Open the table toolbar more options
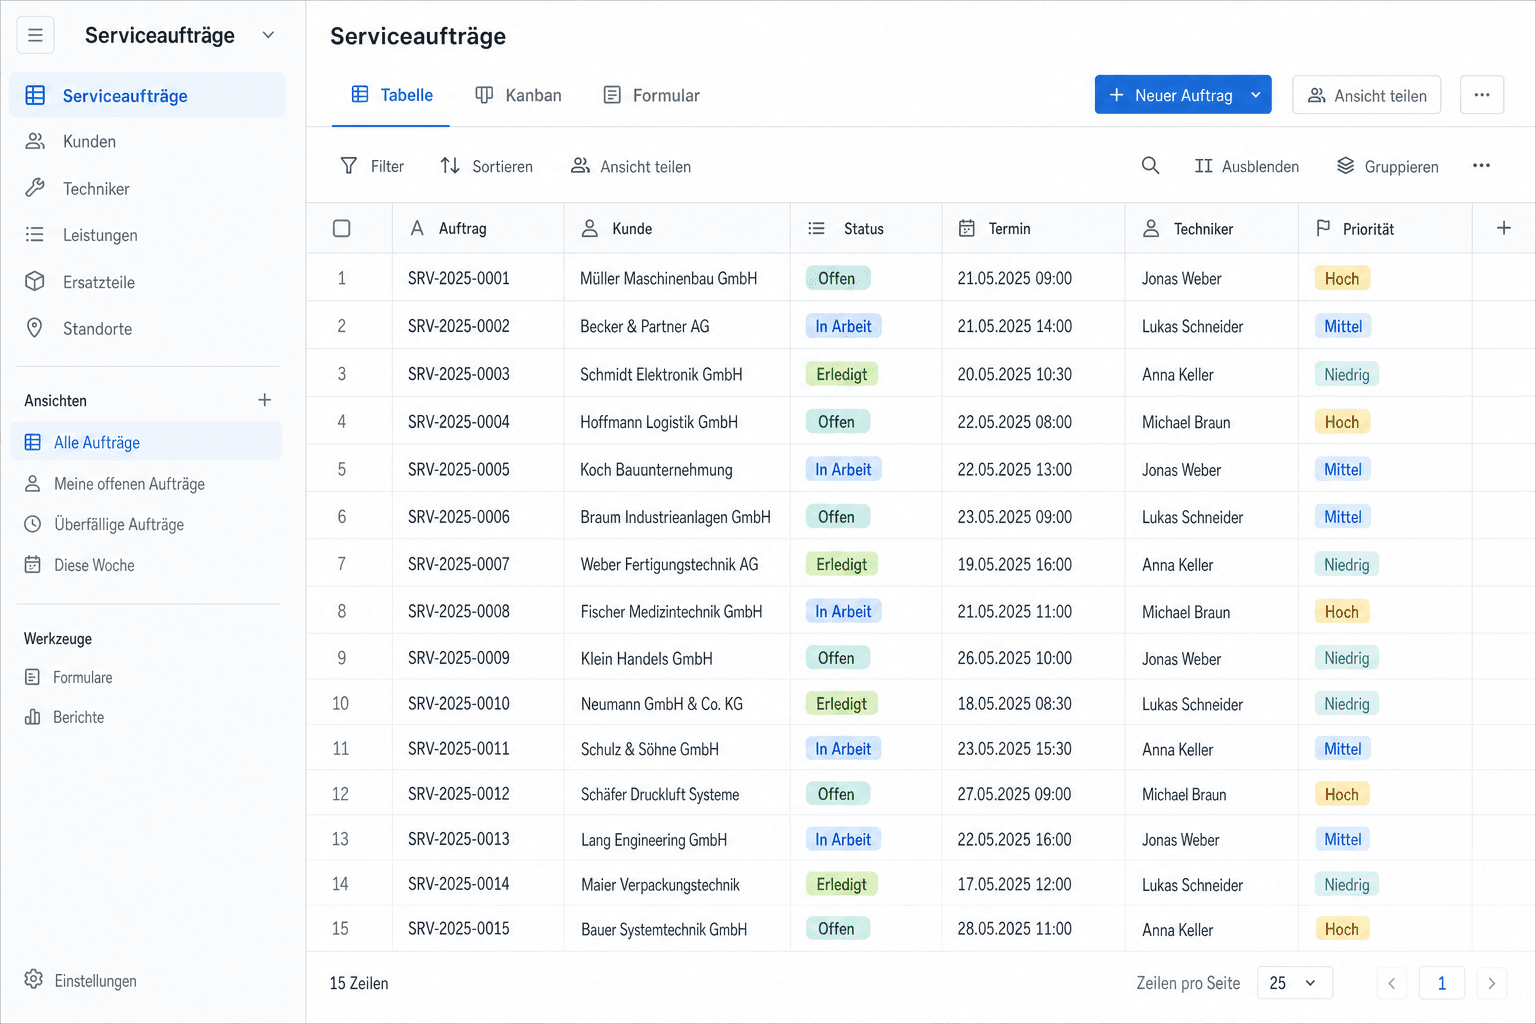Viewport: 1536px width, 1024px height. tap(1481, 166)
